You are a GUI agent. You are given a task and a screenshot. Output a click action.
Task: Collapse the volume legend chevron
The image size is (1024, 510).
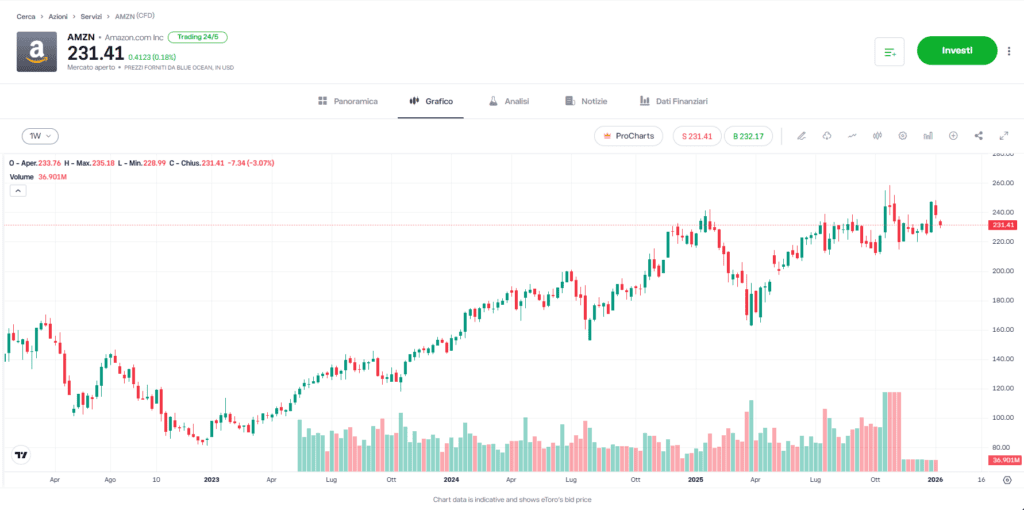click(17, 191)
